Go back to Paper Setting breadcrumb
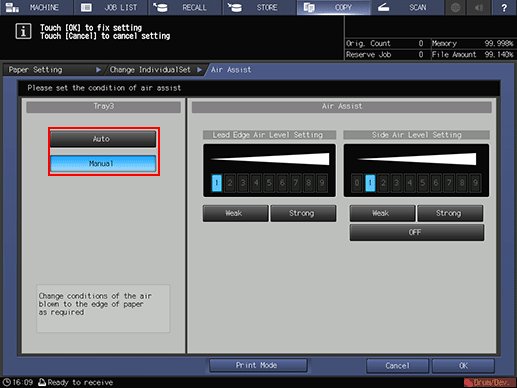This screenshot has width=517, height=388. (53, 70)
